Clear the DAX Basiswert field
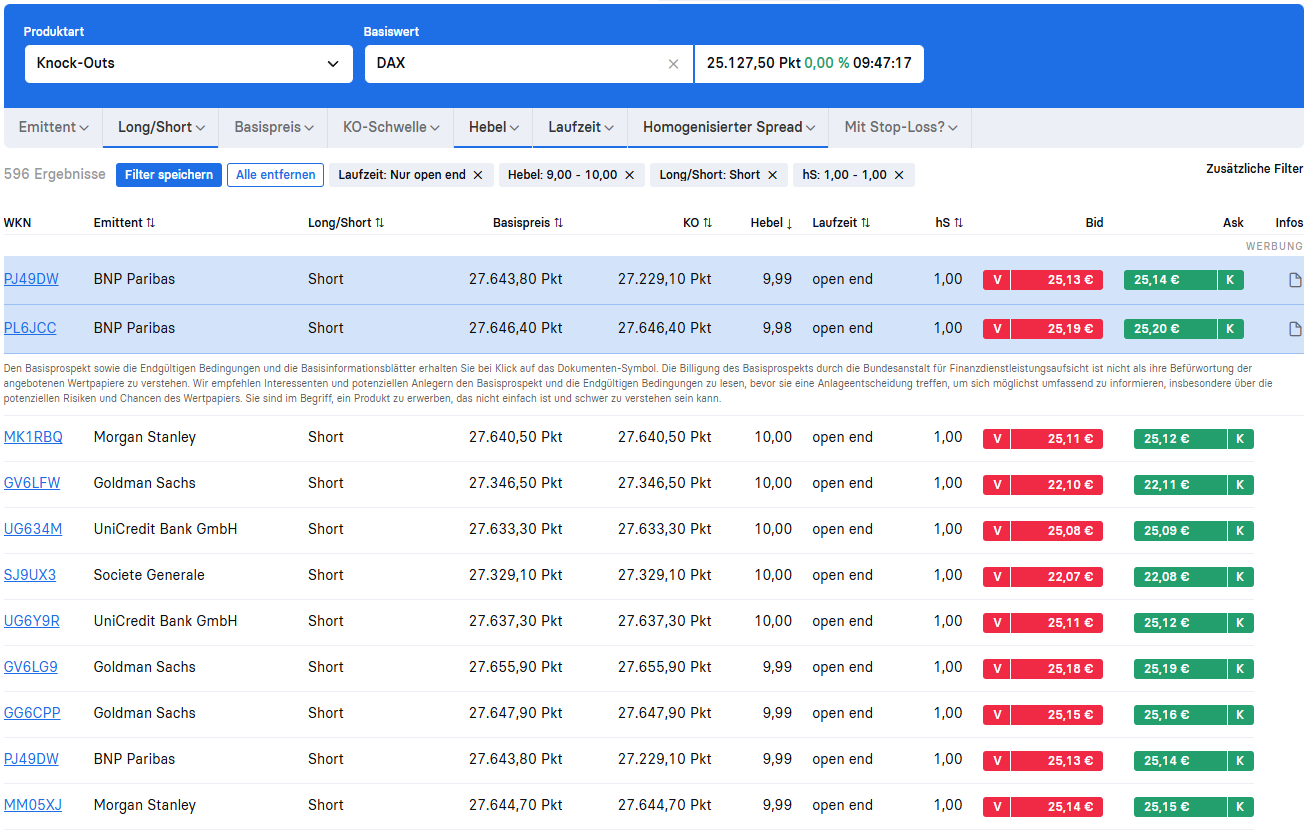The width and height of the screenshot is (1311, 840). click(x=673, y=64)
